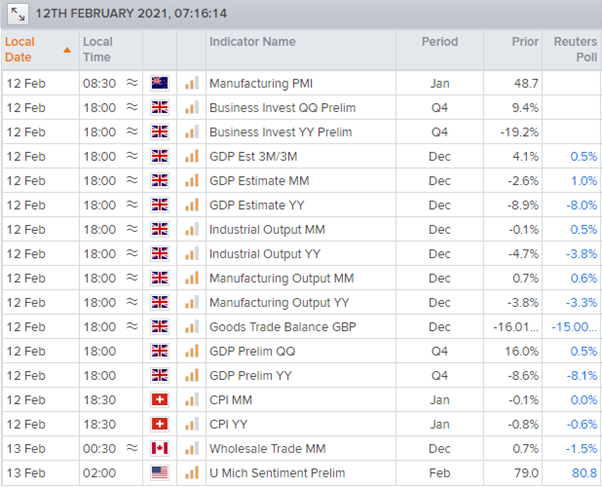Click the Swiss flag in CPI MM row
The height and width of the screenshot is (487, 602).
click(159, 400)
